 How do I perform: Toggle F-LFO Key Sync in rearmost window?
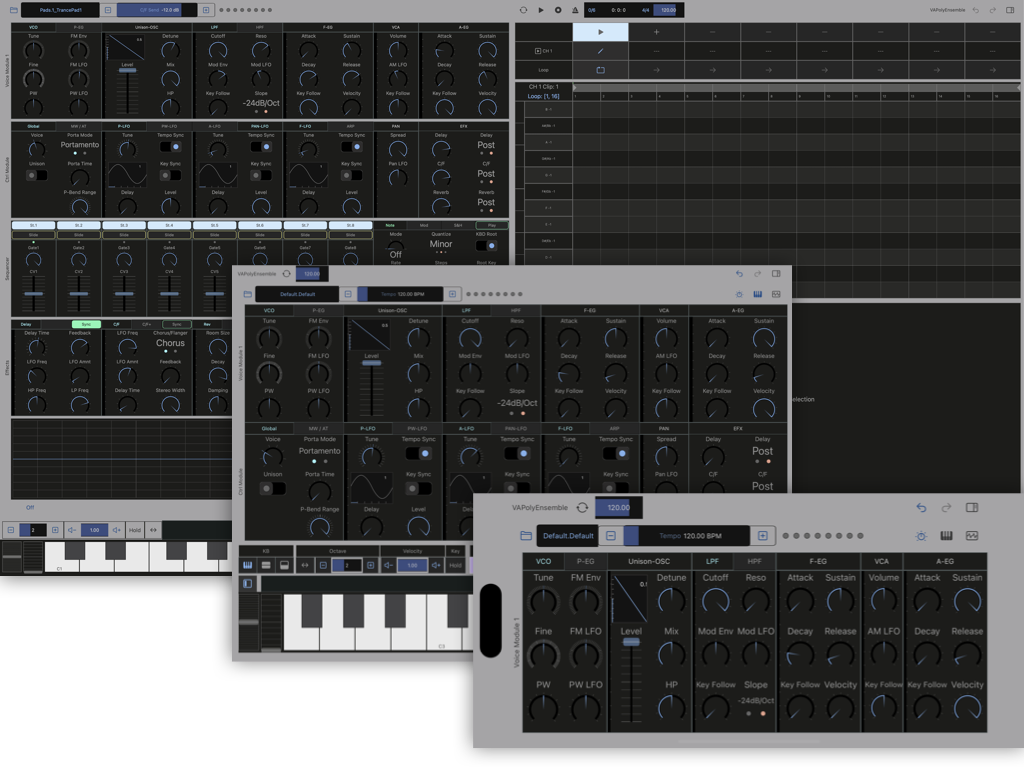click(x=352, y=175)
